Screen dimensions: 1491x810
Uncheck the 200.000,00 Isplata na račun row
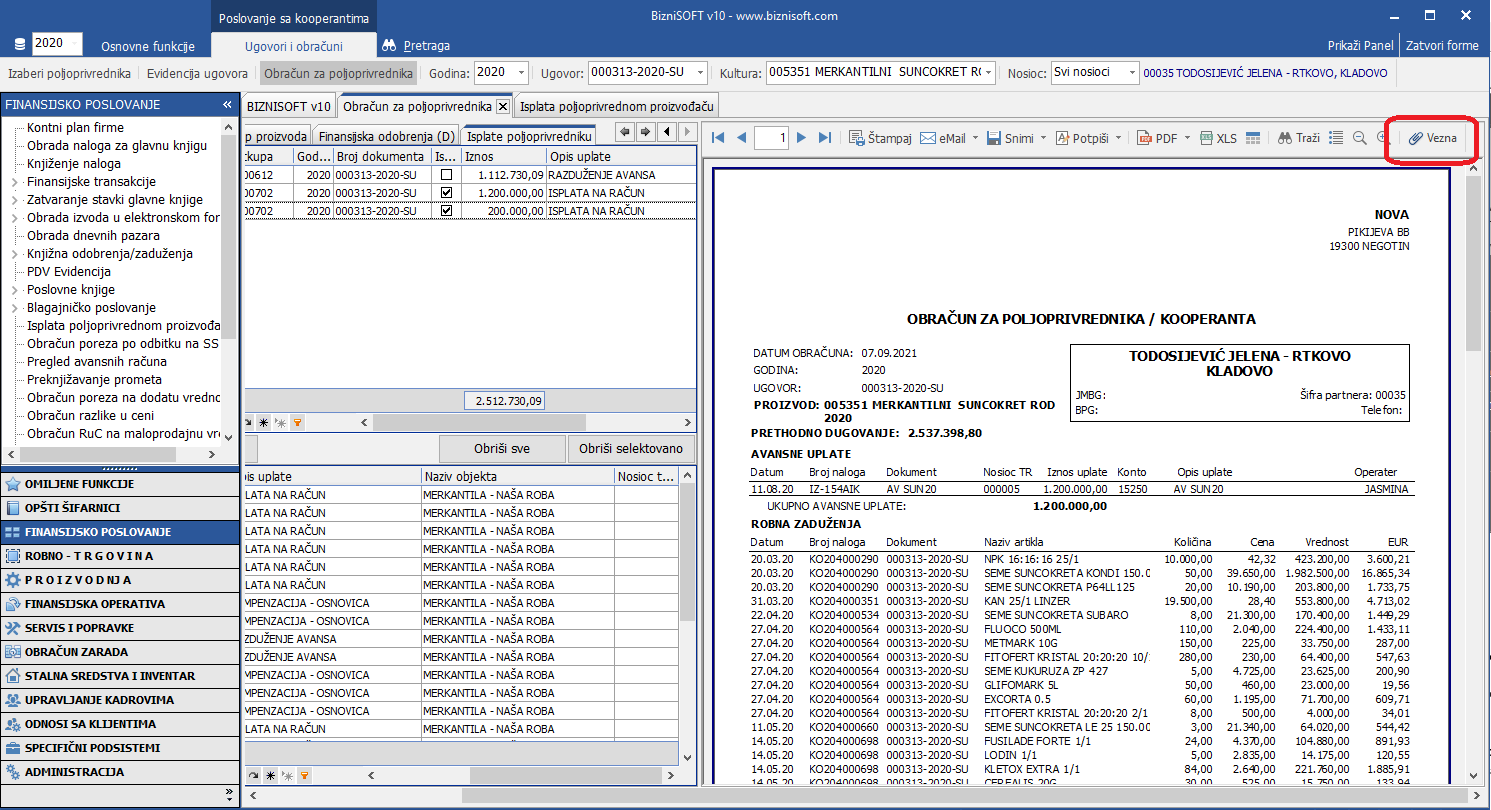coord(446,211)
